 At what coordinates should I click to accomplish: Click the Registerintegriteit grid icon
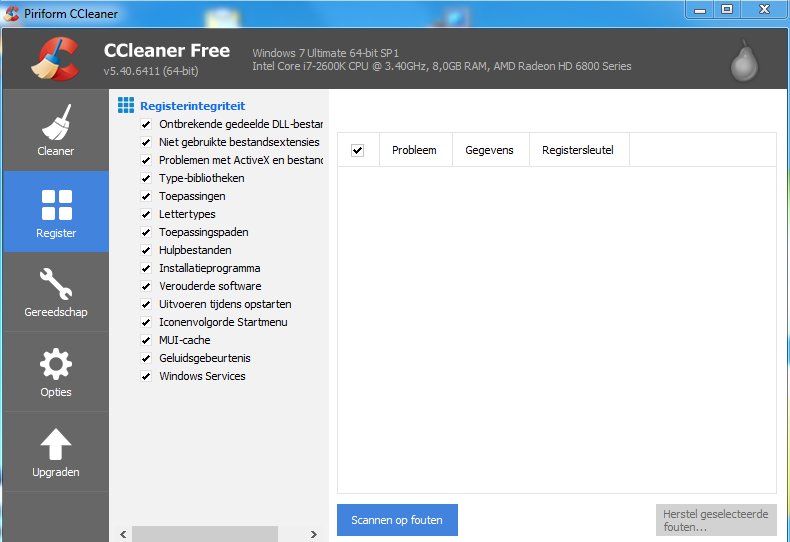pos(126,105)
